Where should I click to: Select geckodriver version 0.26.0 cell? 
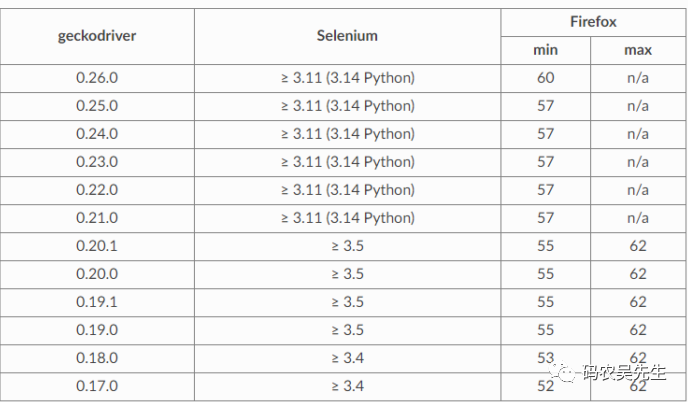point(97,78)
